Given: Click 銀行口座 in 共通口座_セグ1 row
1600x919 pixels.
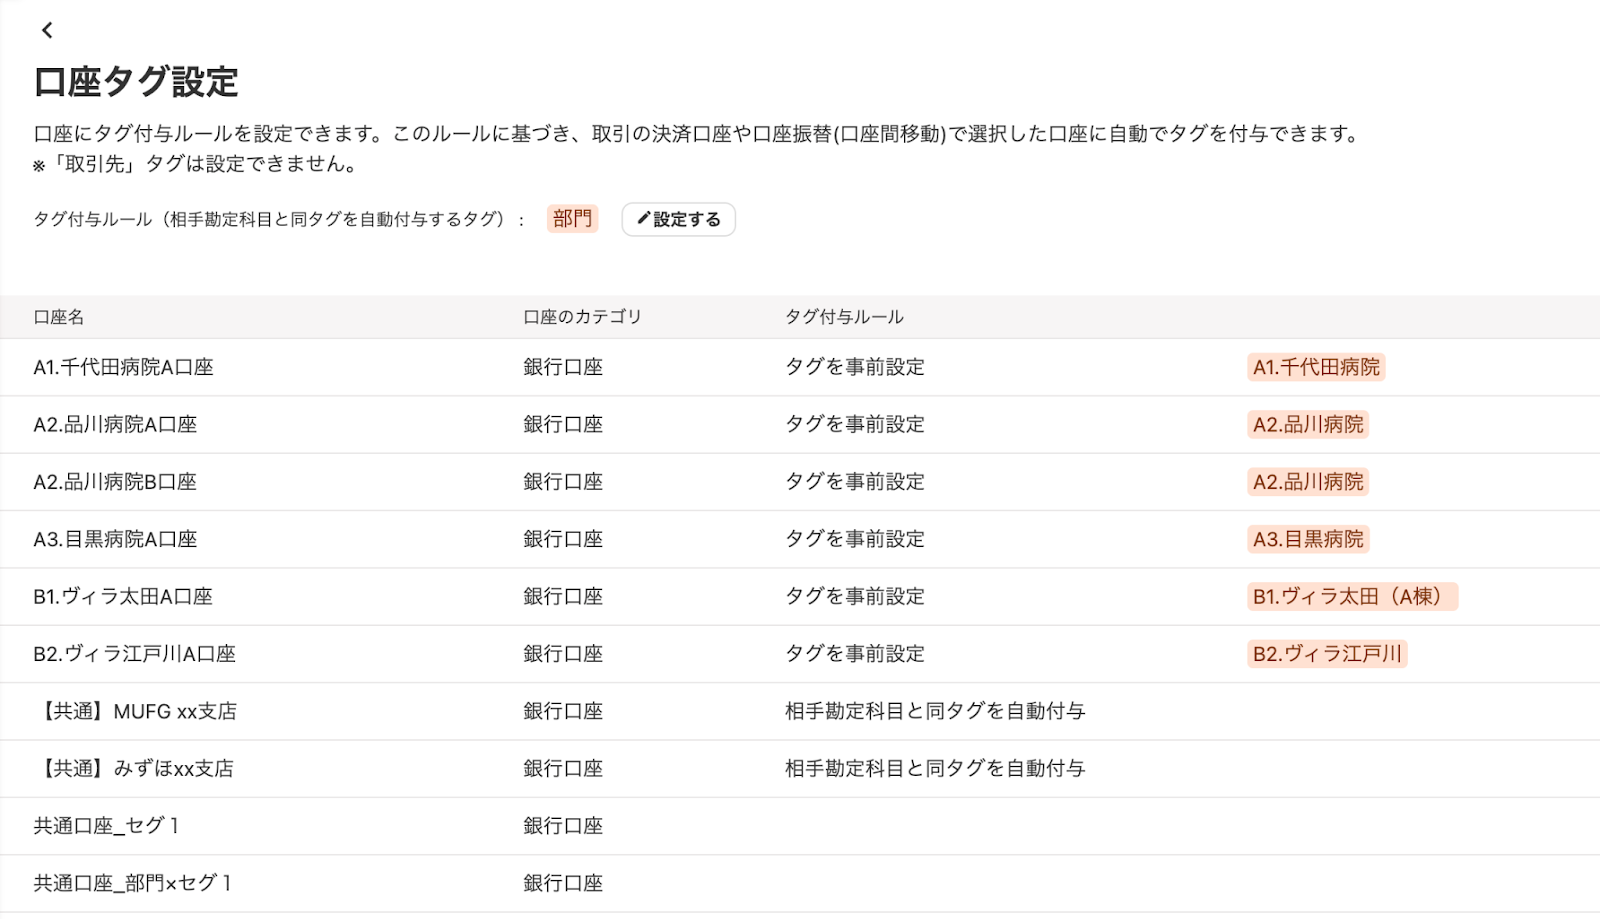Looking at the screenshot, I should 563,826.
